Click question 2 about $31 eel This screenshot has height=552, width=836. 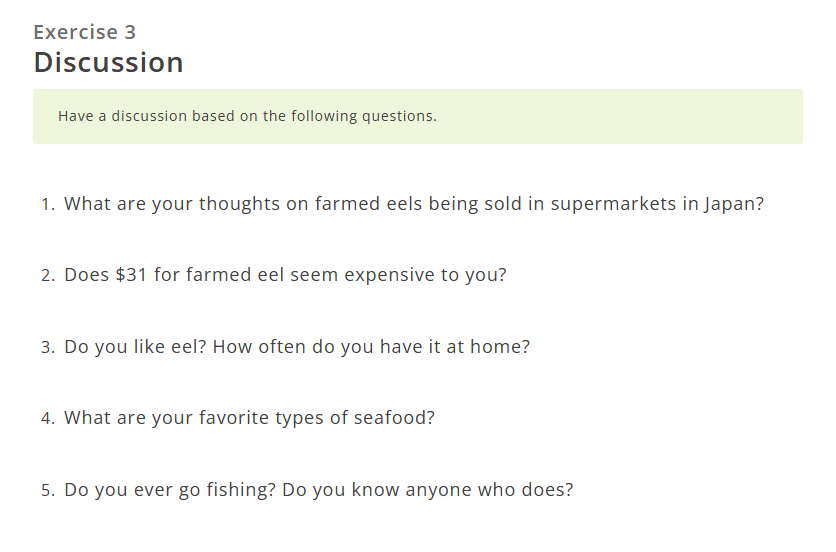[x=285, y=275]
